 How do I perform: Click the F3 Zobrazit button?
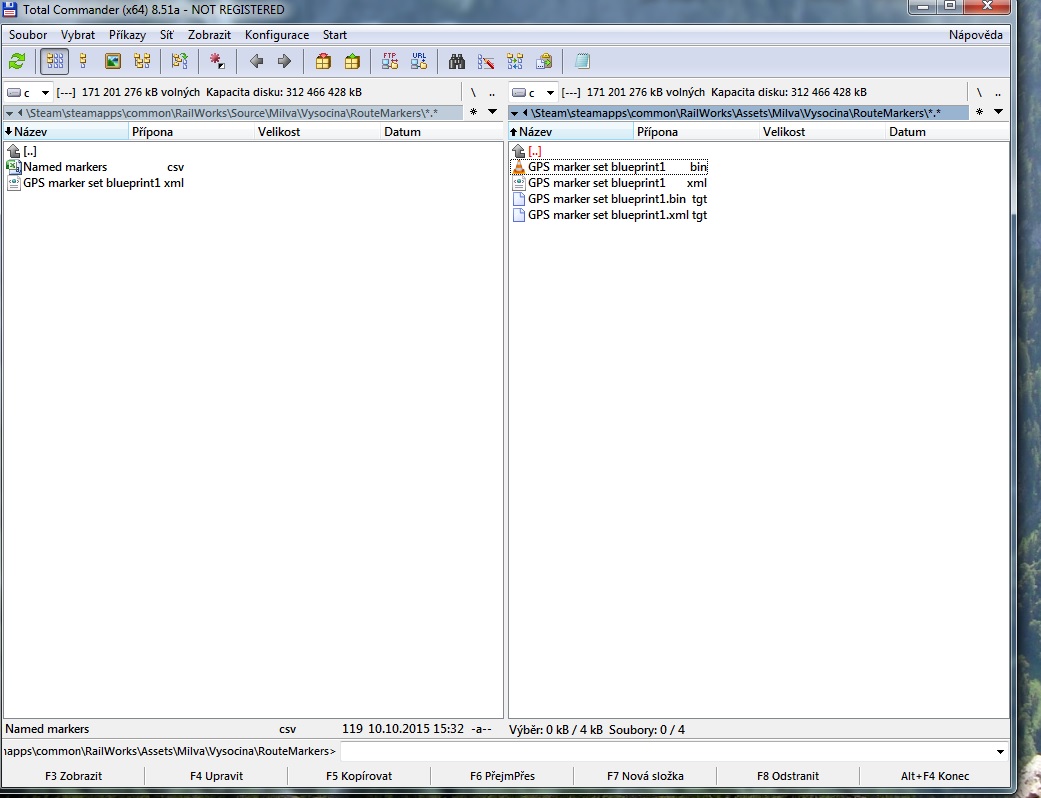(74, 776)
